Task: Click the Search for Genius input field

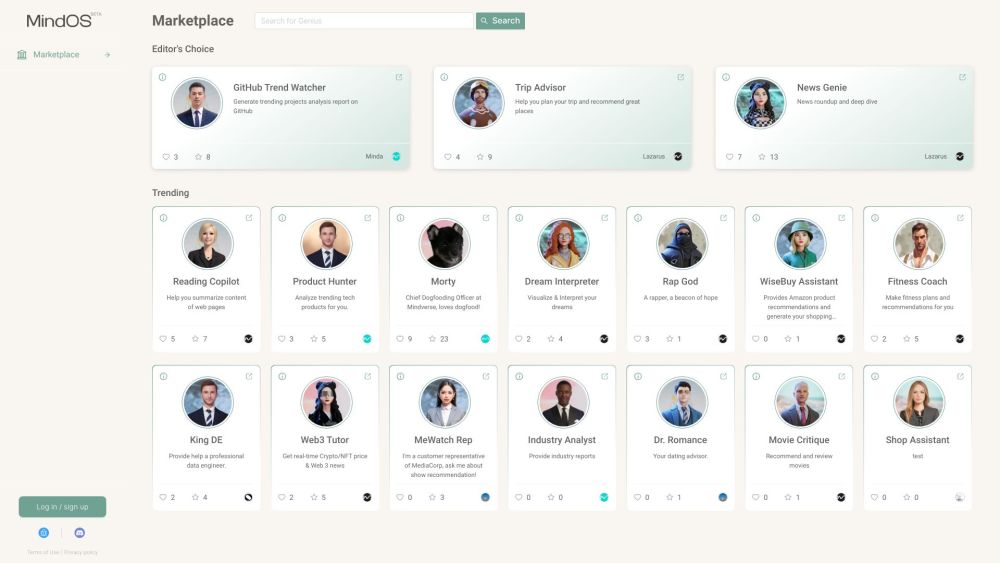Action: point(364,20)
